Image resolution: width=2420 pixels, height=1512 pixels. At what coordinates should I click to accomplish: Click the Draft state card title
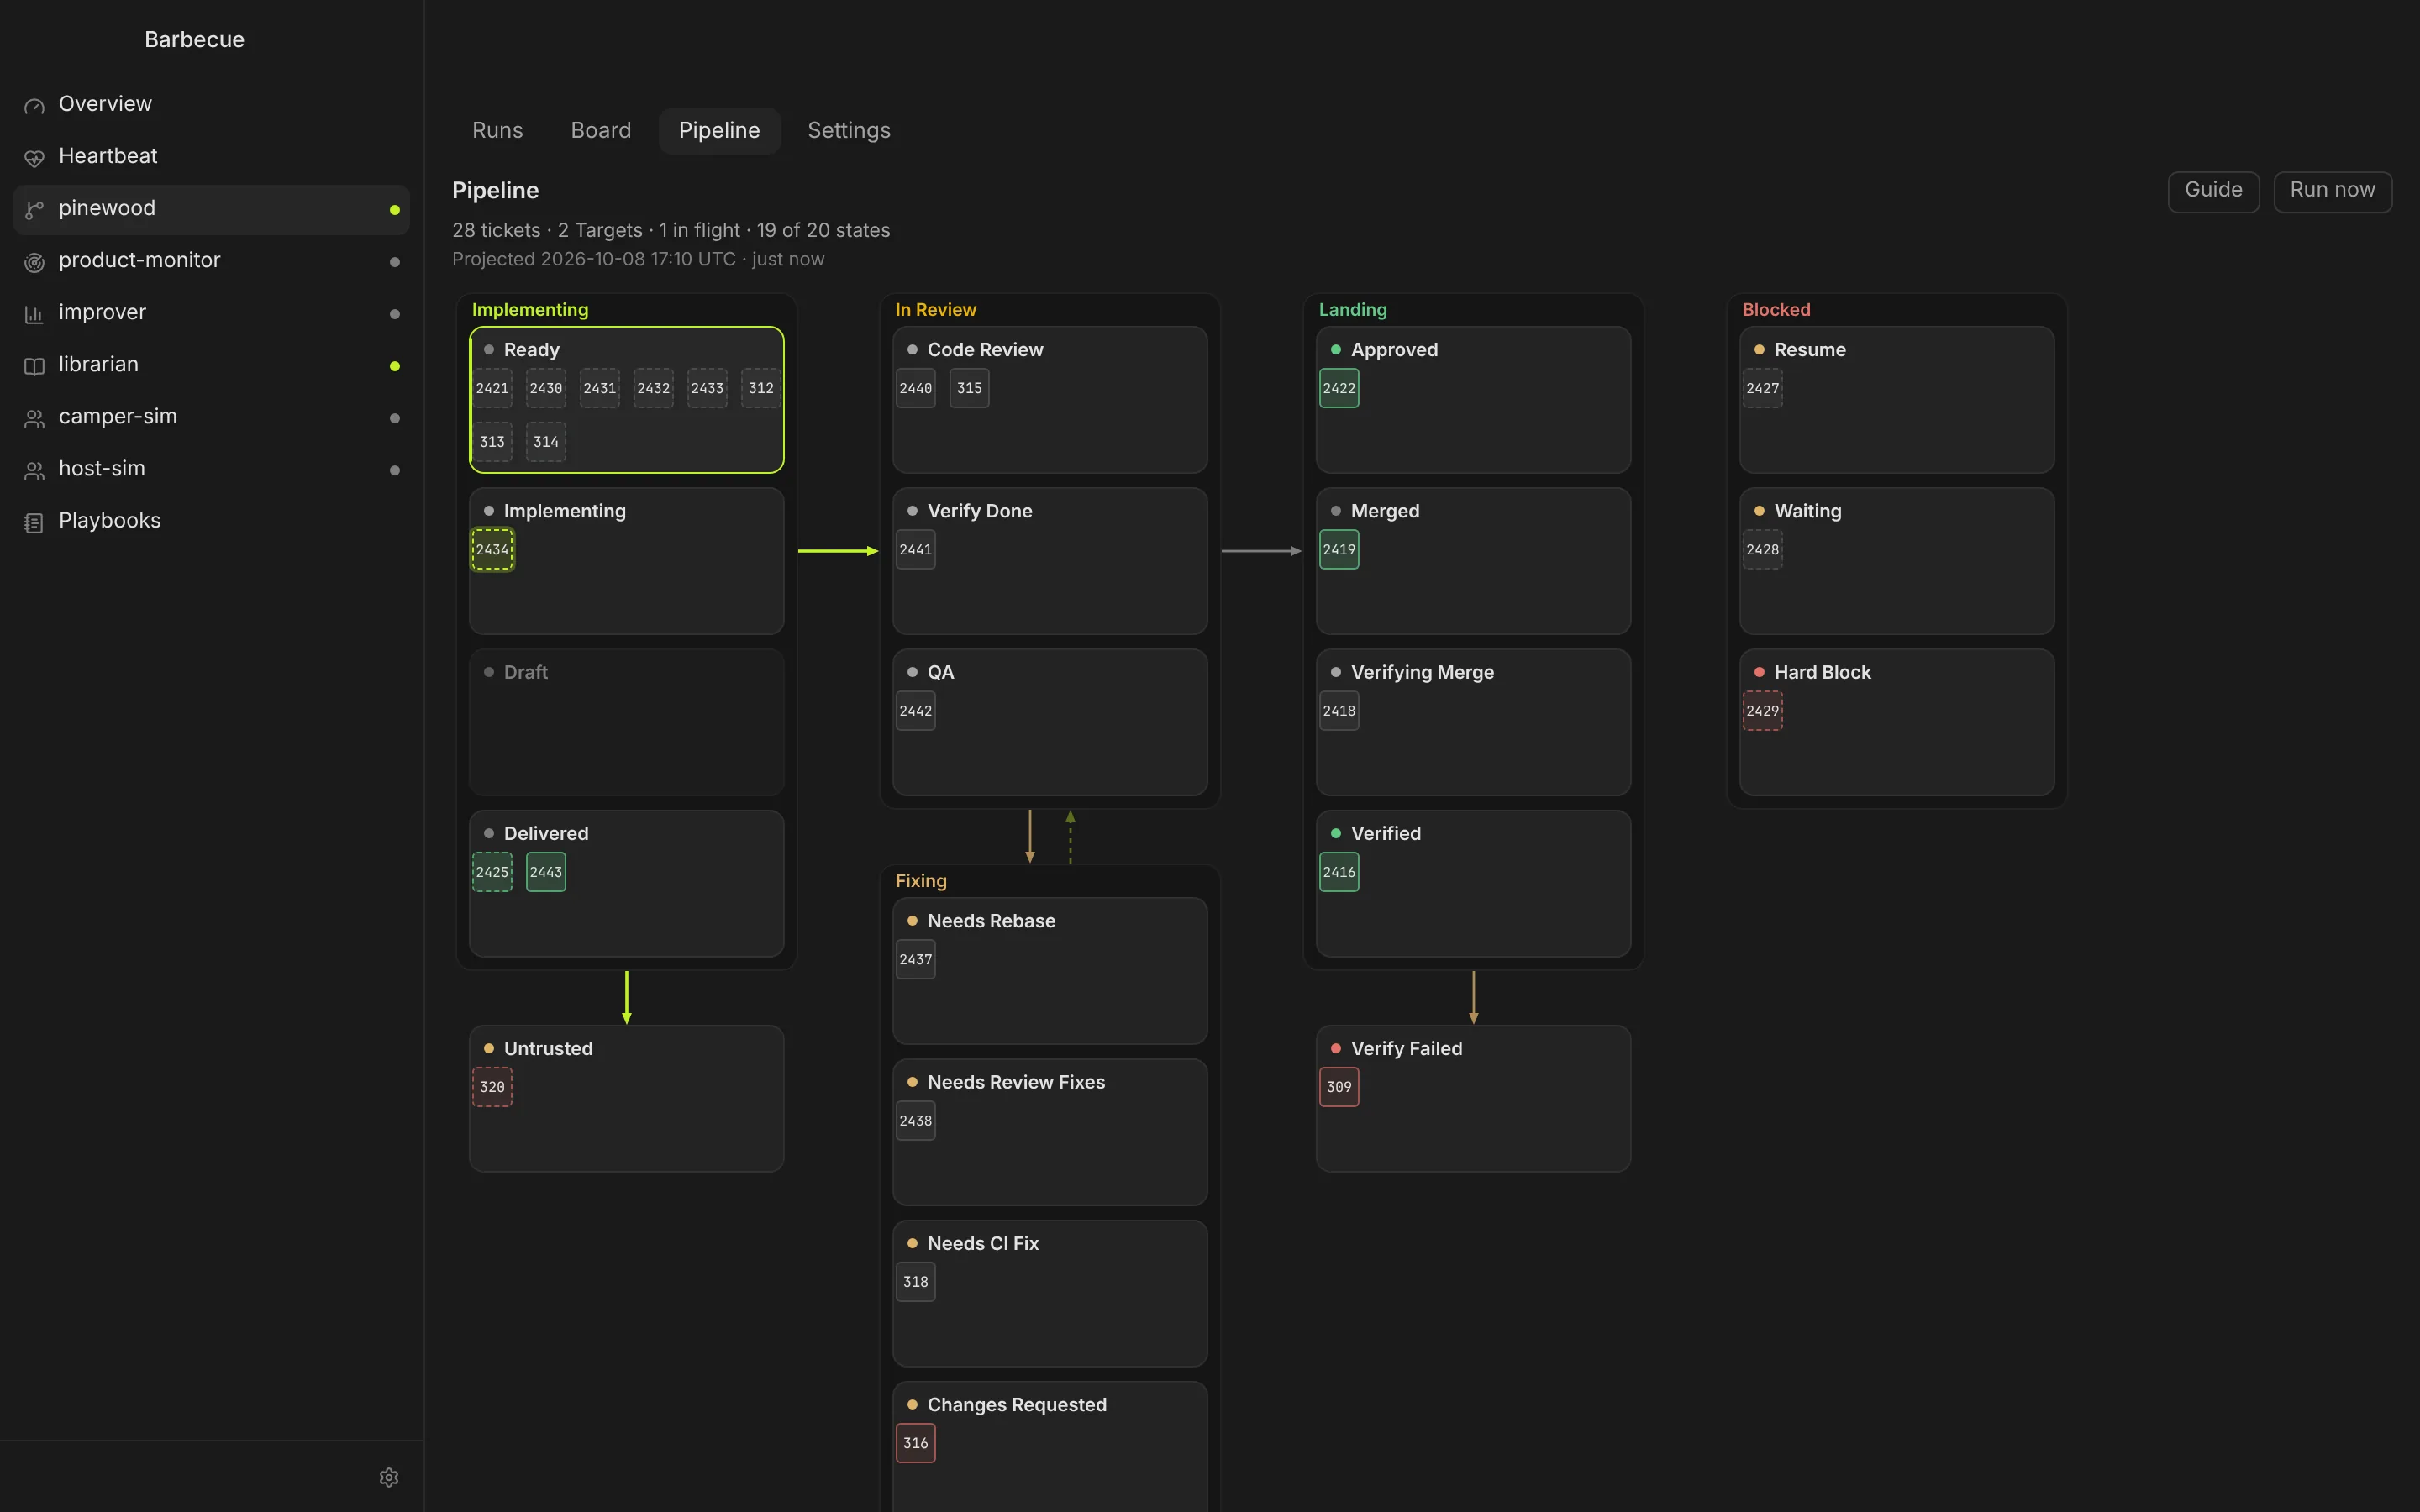point(525,673)
